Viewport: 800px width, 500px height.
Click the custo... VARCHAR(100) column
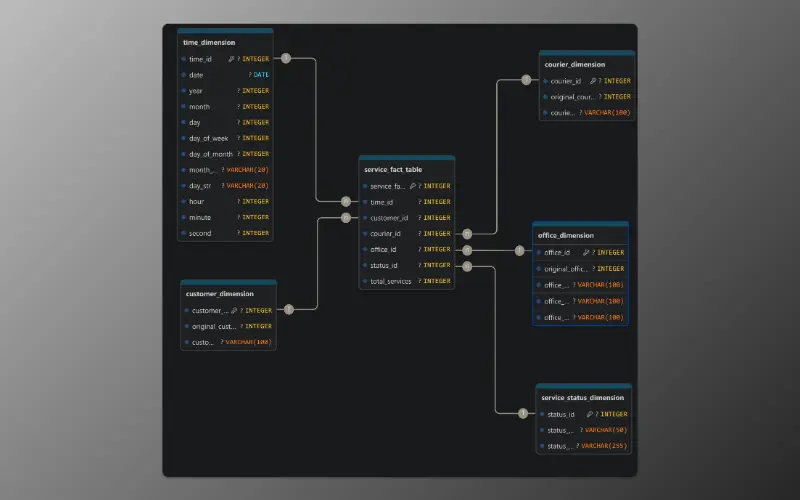click(x=229, y=342)
